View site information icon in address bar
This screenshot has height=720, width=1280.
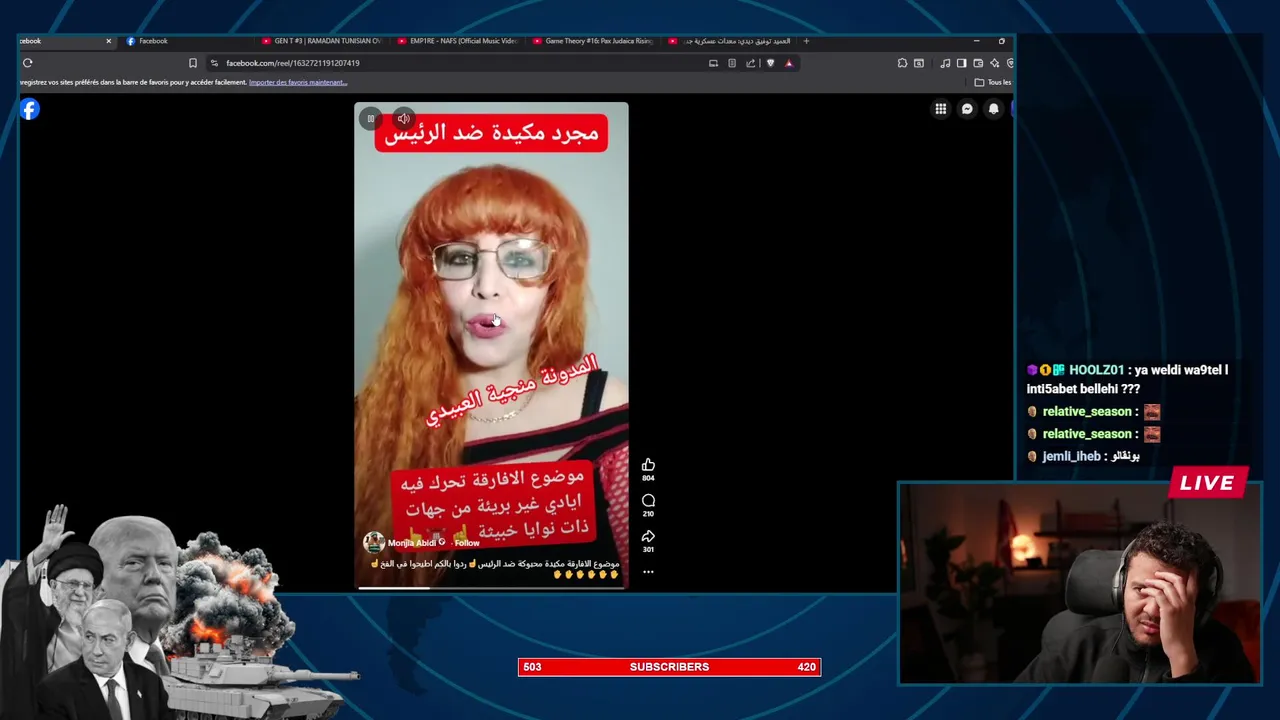tap(214, 63)
